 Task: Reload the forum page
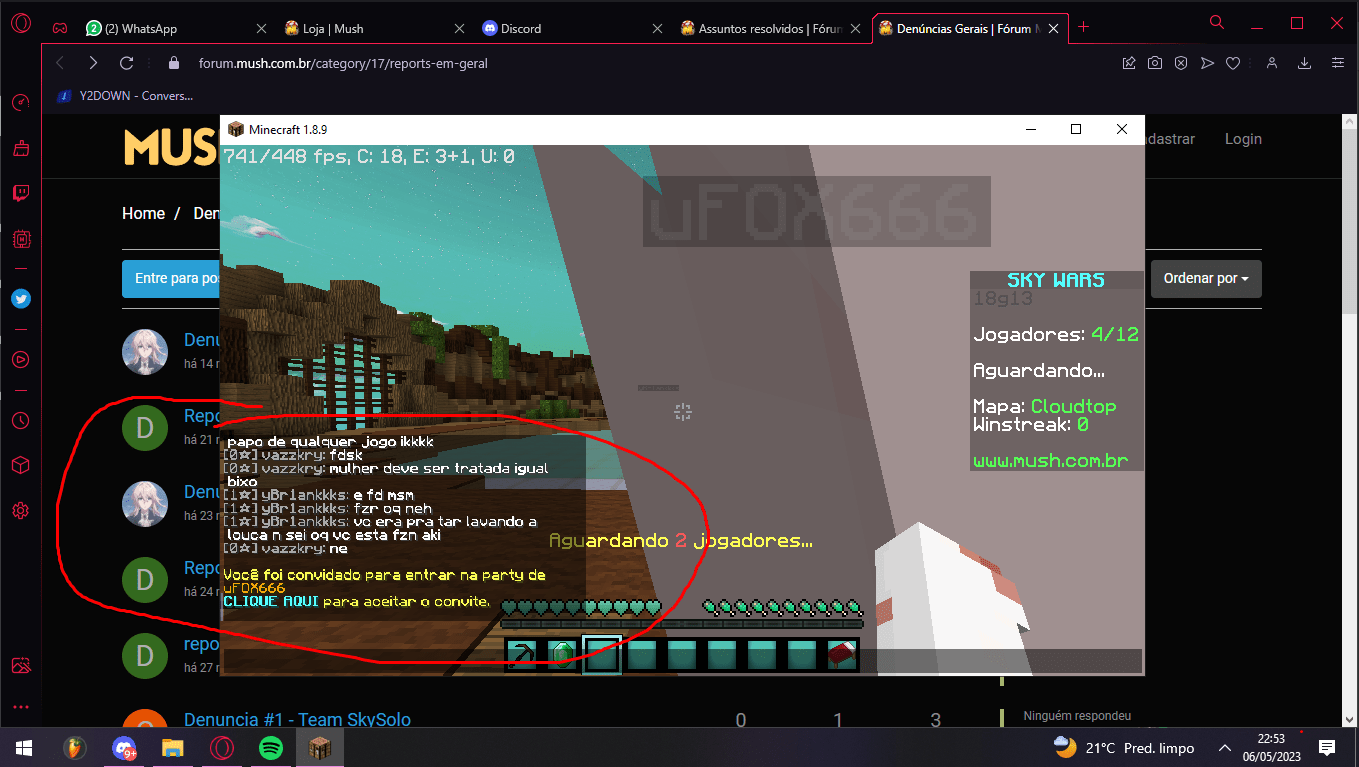click(x=127, y=63)
